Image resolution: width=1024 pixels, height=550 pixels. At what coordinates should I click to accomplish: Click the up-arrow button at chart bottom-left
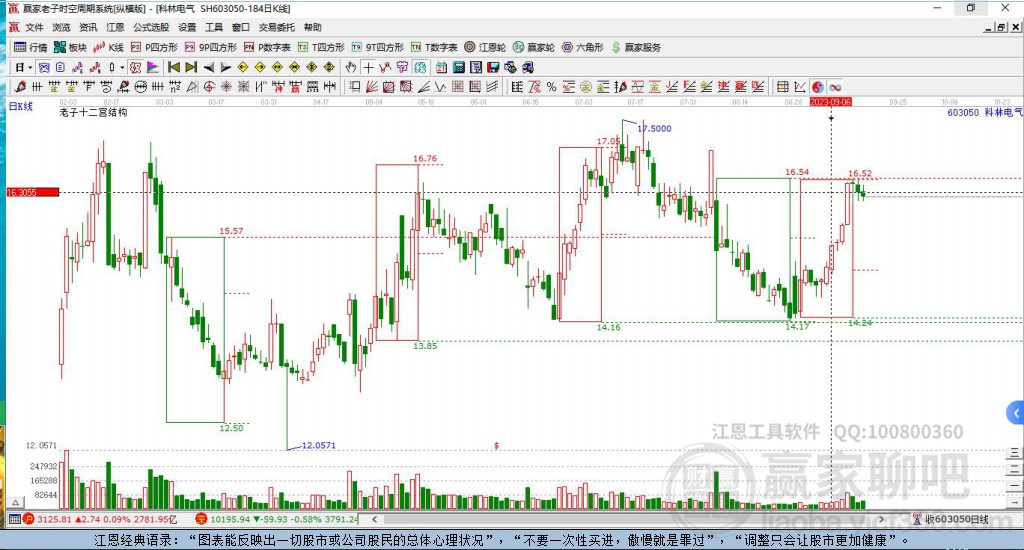[x=16, y=502]
